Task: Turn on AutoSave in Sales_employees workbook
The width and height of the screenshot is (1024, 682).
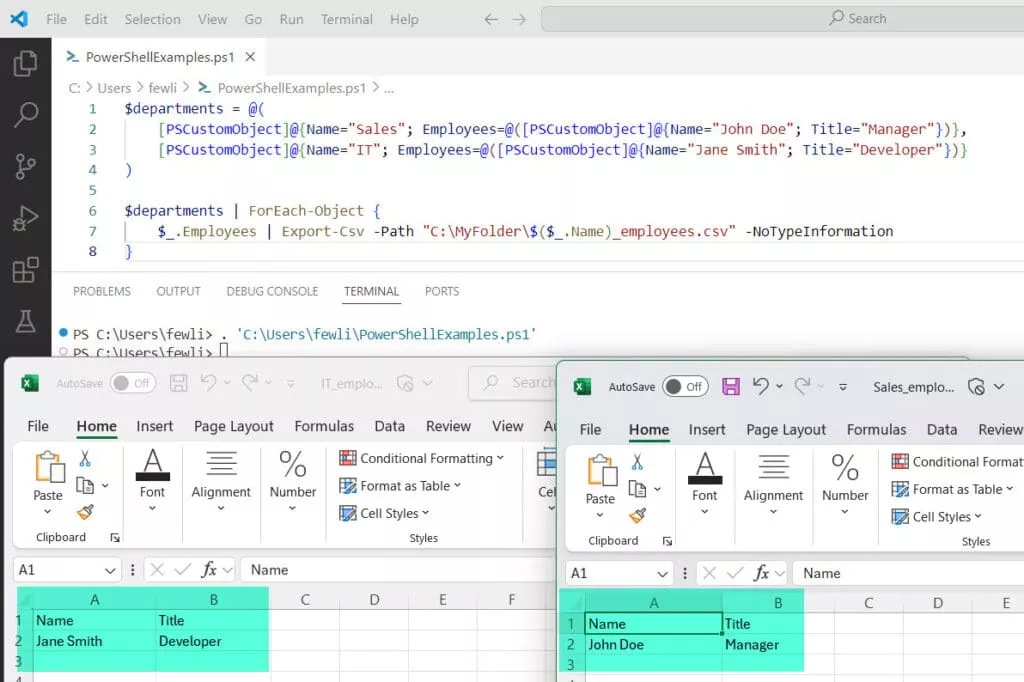Action: pyautogui.click(x=685, y=386)
